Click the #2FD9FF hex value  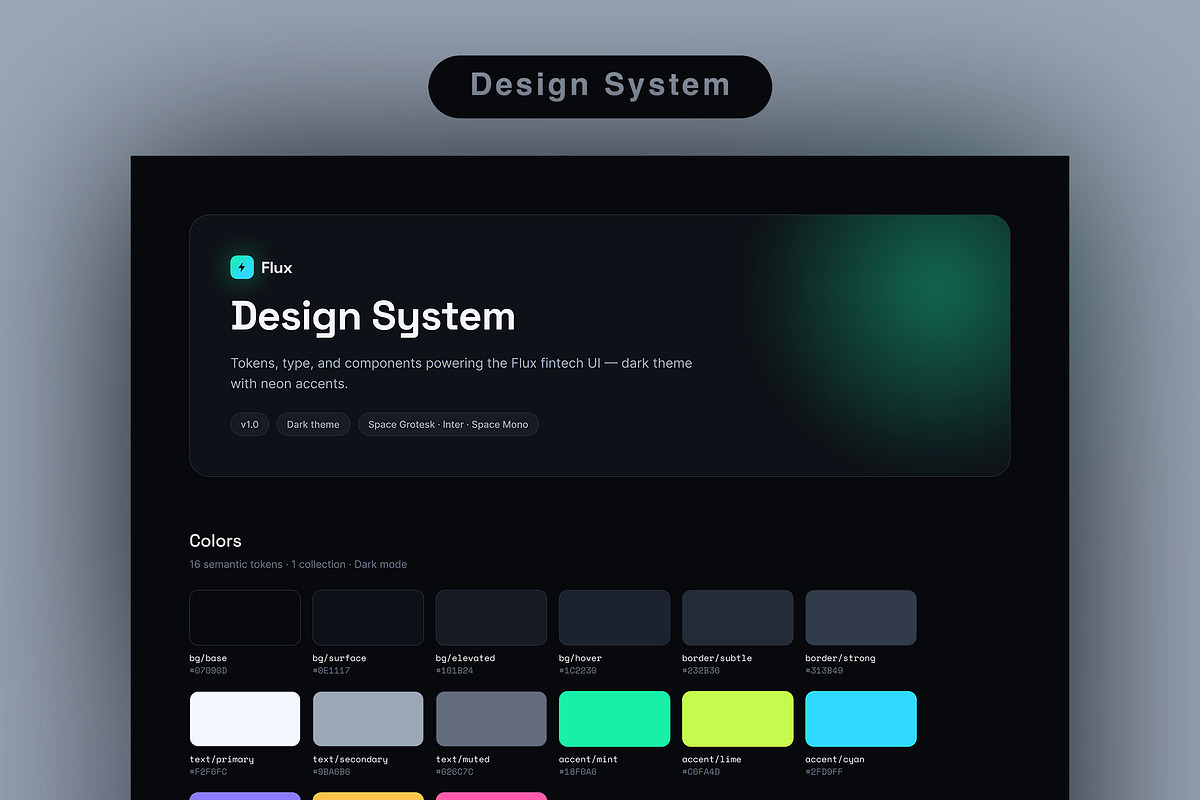[824, 772]
